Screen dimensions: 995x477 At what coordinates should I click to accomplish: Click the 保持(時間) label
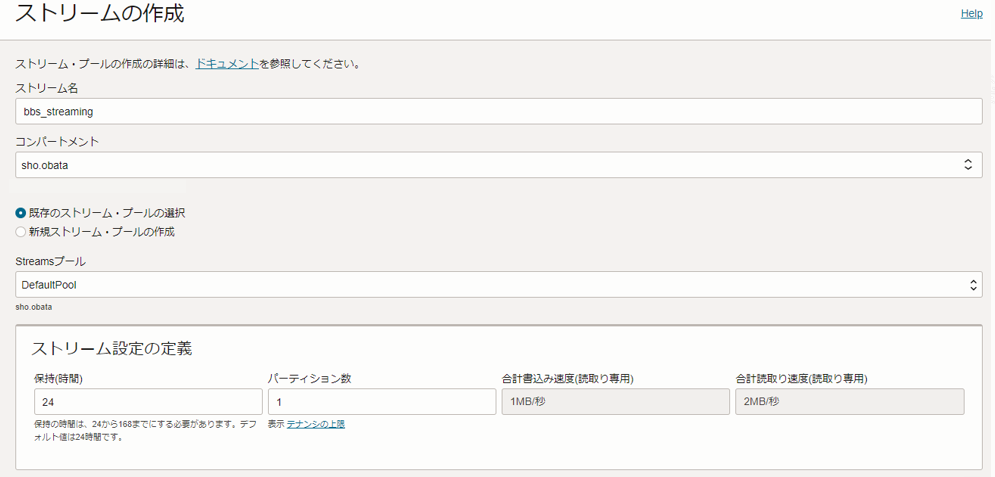click(59, 379)
